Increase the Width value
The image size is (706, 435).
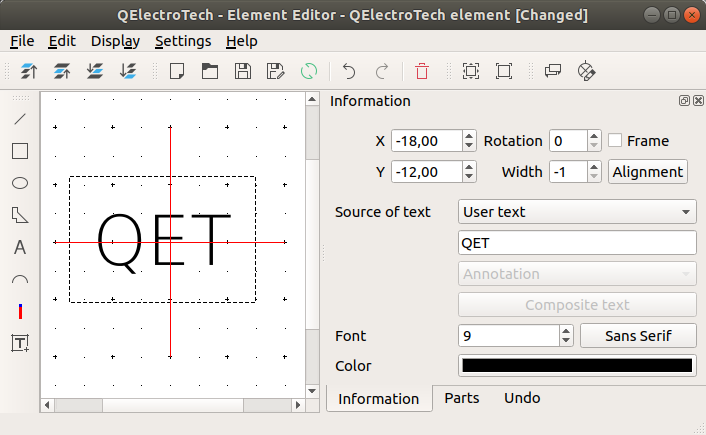click(x=594, y=167)
